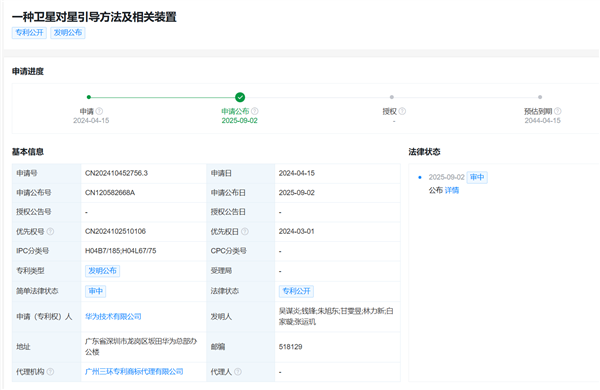Image resolution: width=600 pixels, height=390 pixels.
Task: Click the 授权 gray progress dot
Action: (x=391, y=97)
